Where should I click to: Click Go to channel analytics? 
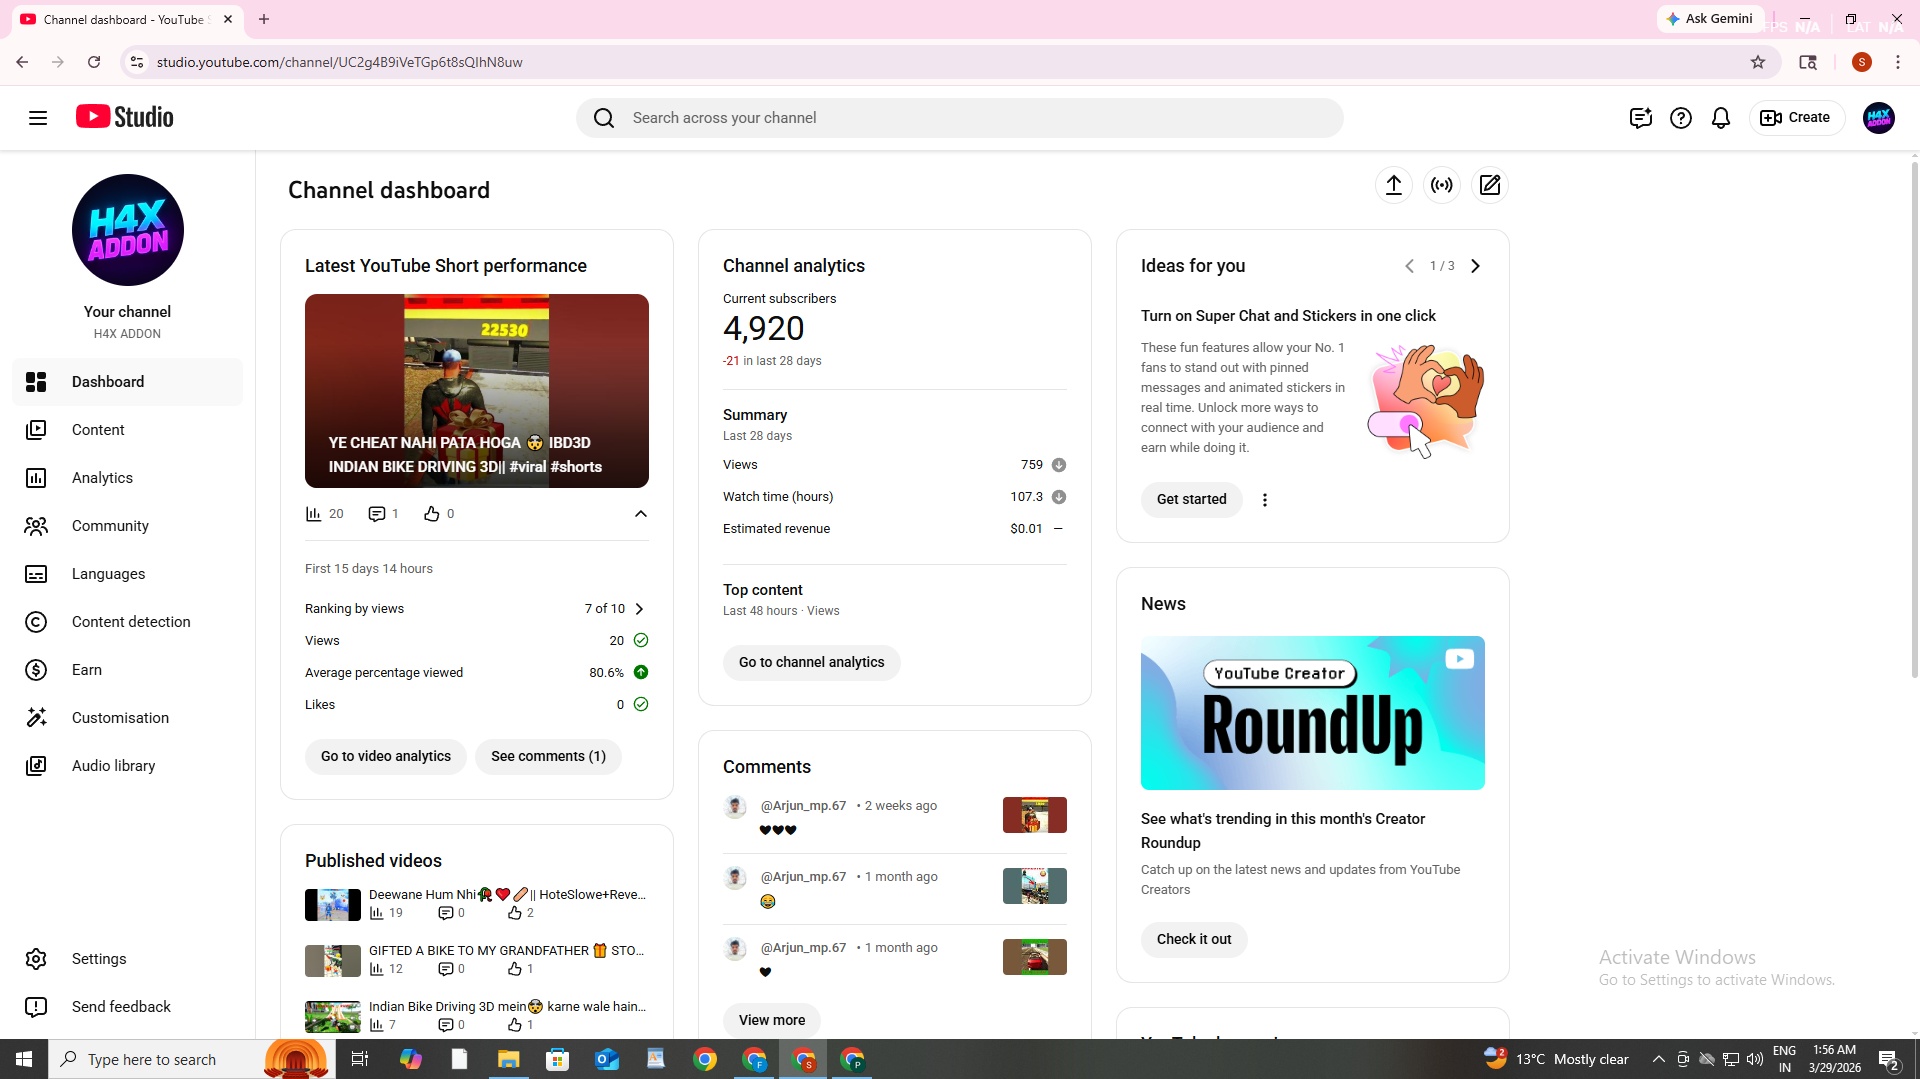(811, 662)
